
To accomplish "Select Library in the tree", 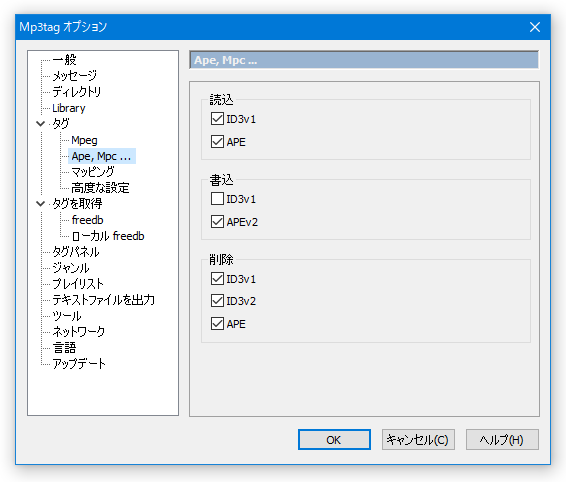I will tap(69, 108).
